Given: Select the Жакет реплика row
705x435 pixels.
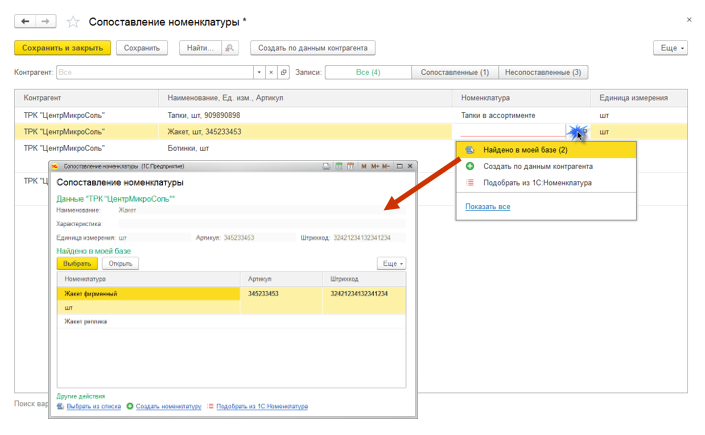Looking at the screenshot, I should tap(232, 322).
